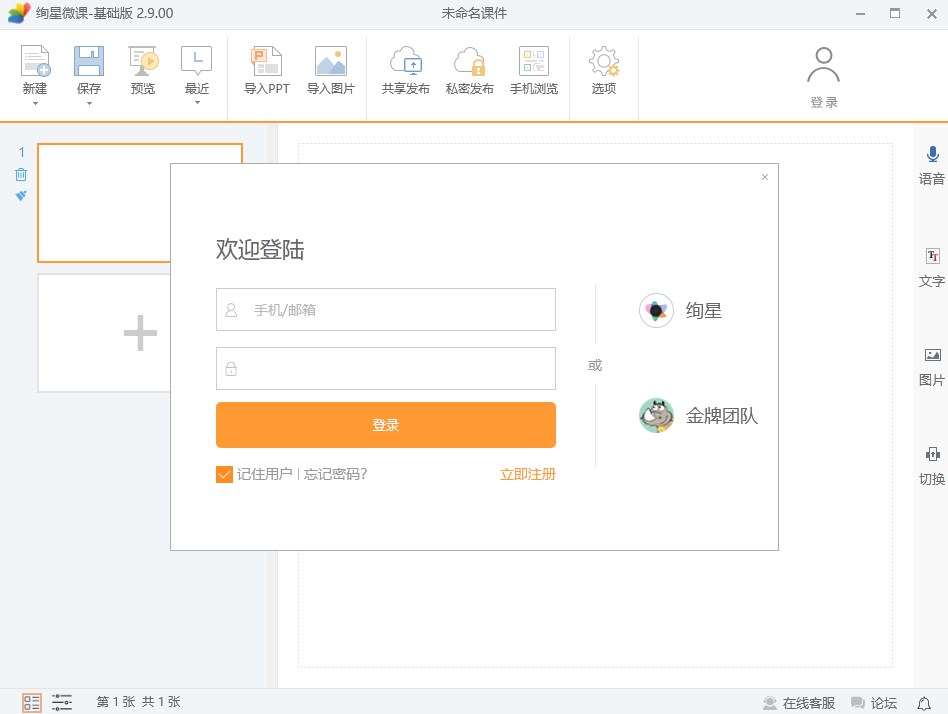The image size is (948, 714).
Task: Open 在线客服 online support
Action: (799, 703)
